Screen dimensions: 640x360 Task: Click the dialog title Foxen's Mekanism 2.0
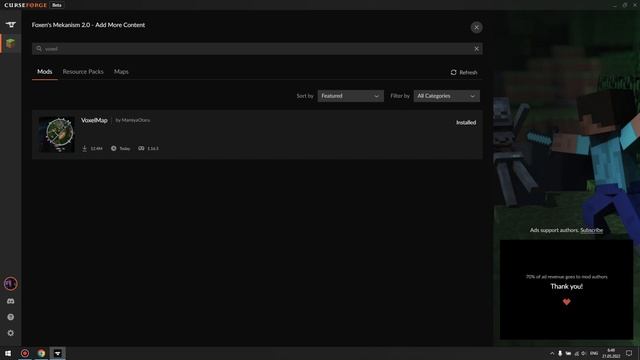tap(88, 25)
